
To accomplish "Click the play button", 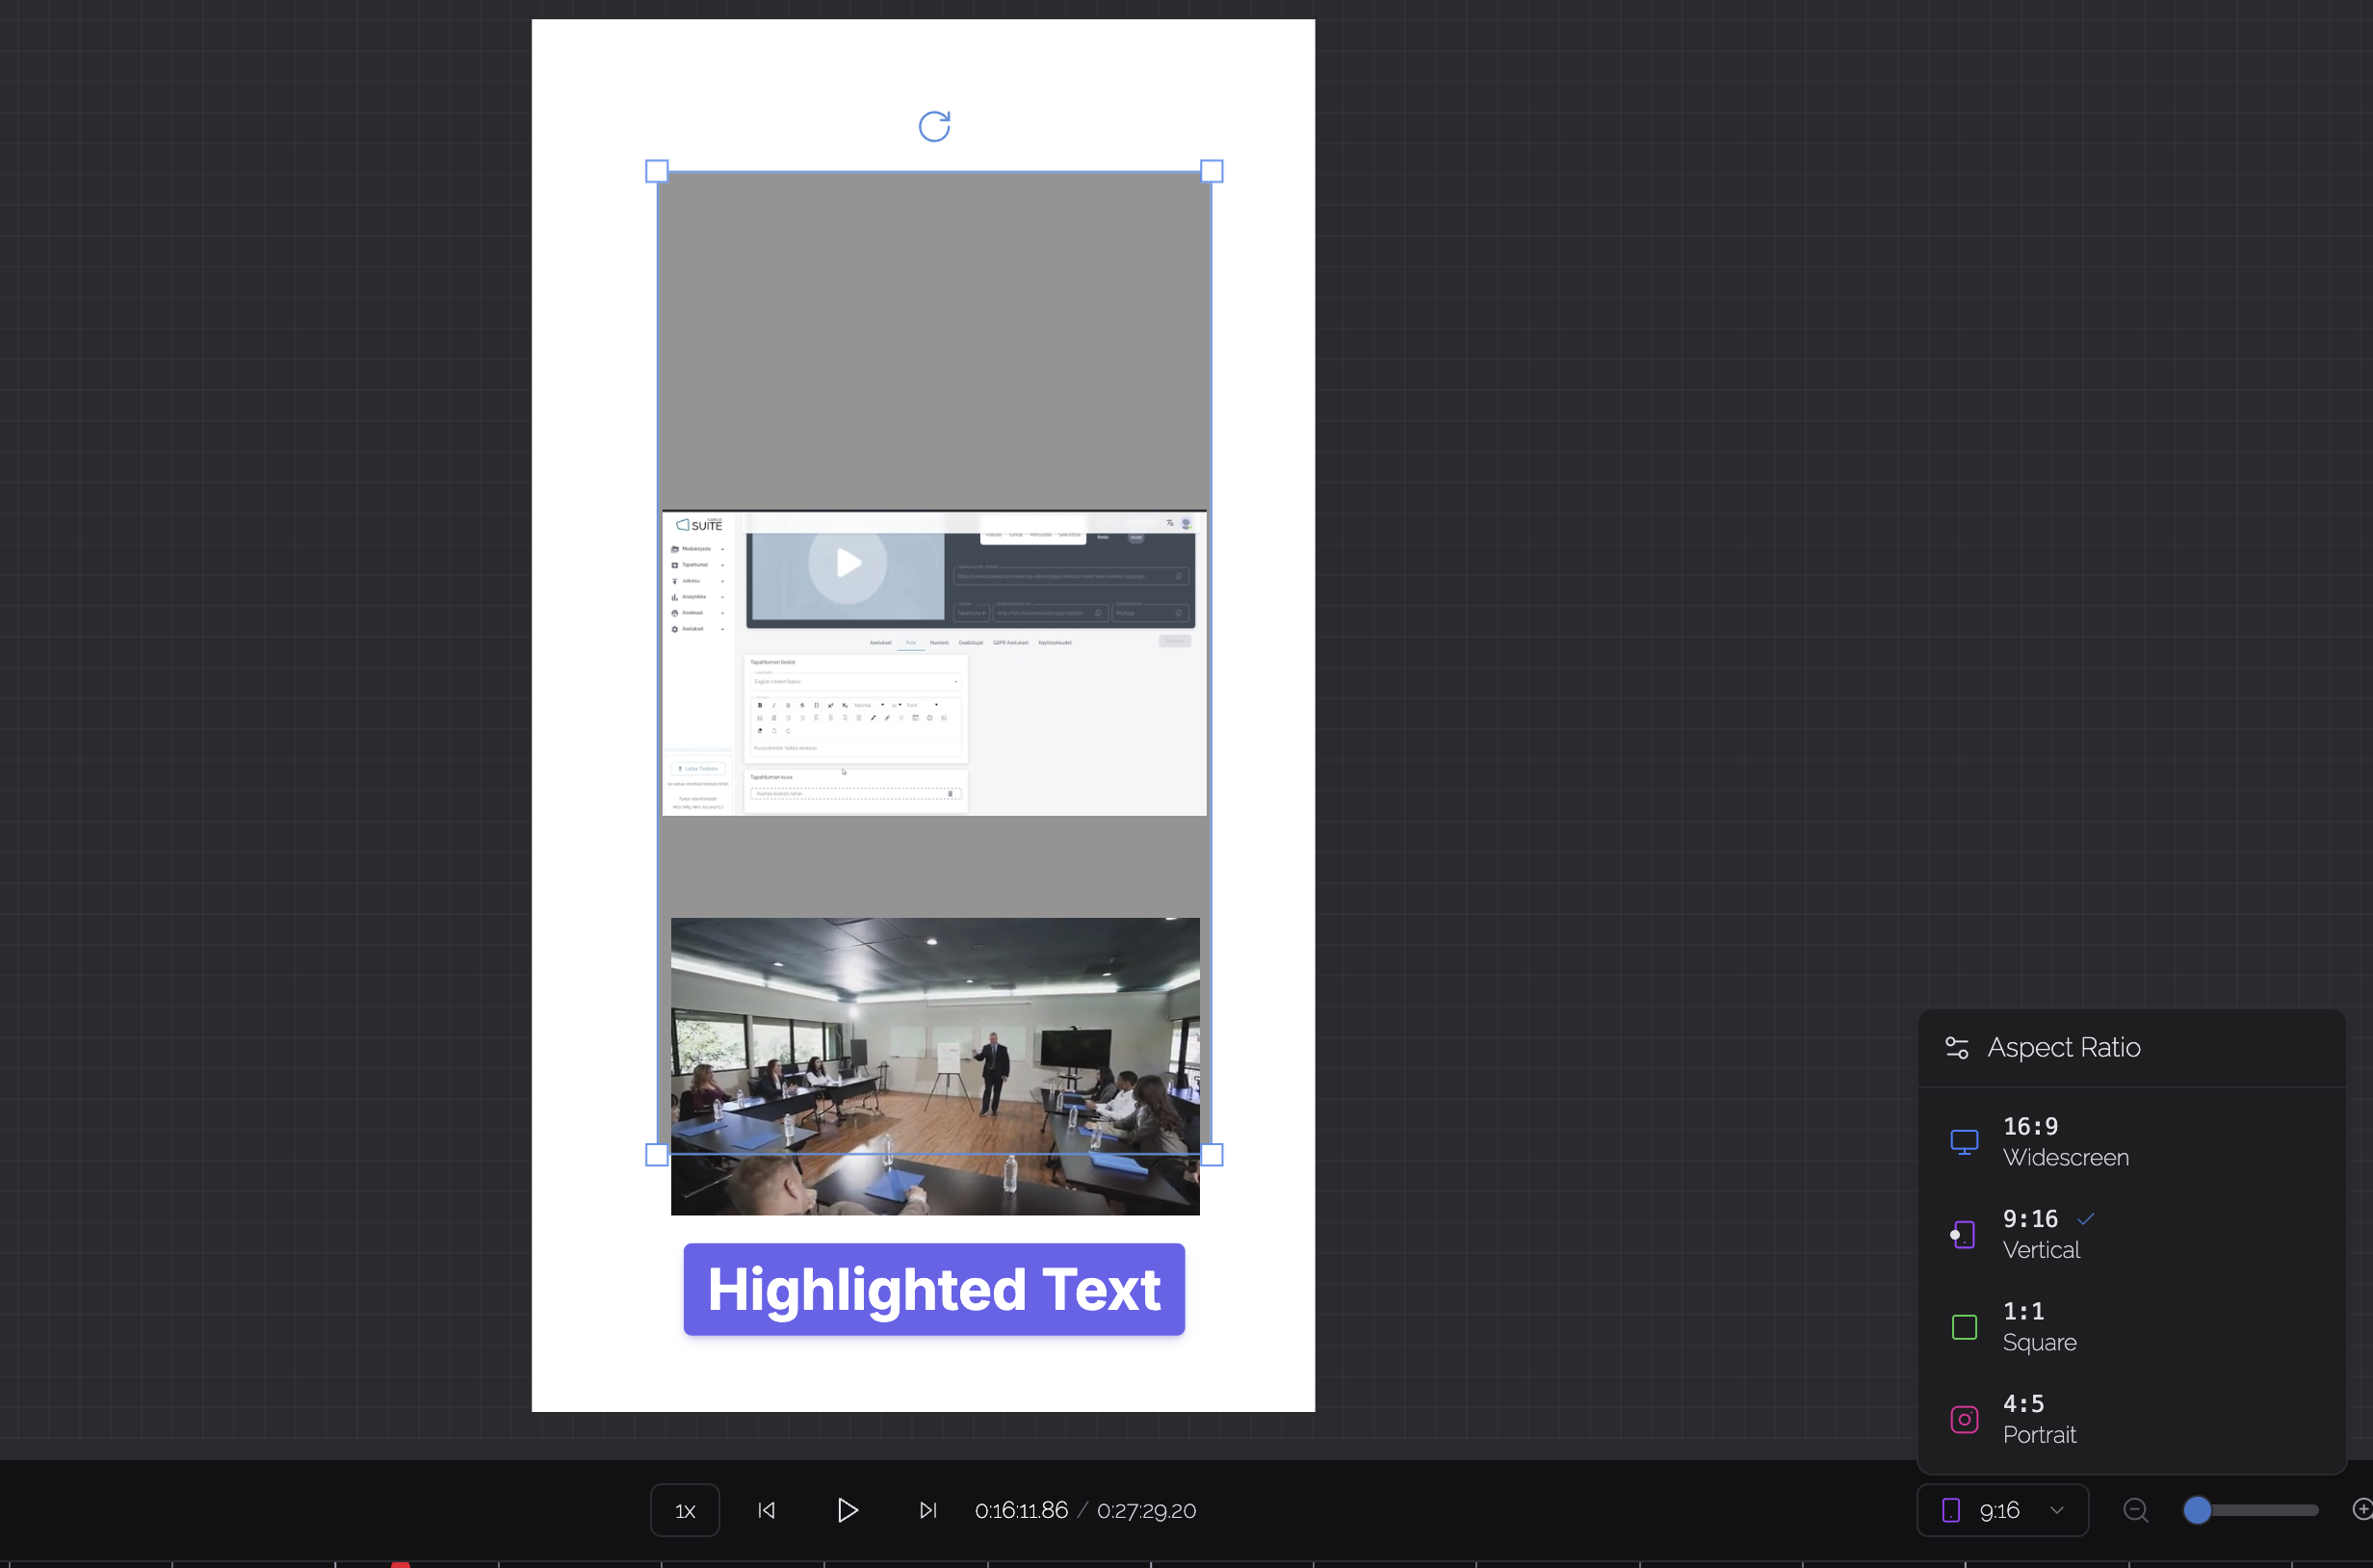I will [x=847, y=1510].
